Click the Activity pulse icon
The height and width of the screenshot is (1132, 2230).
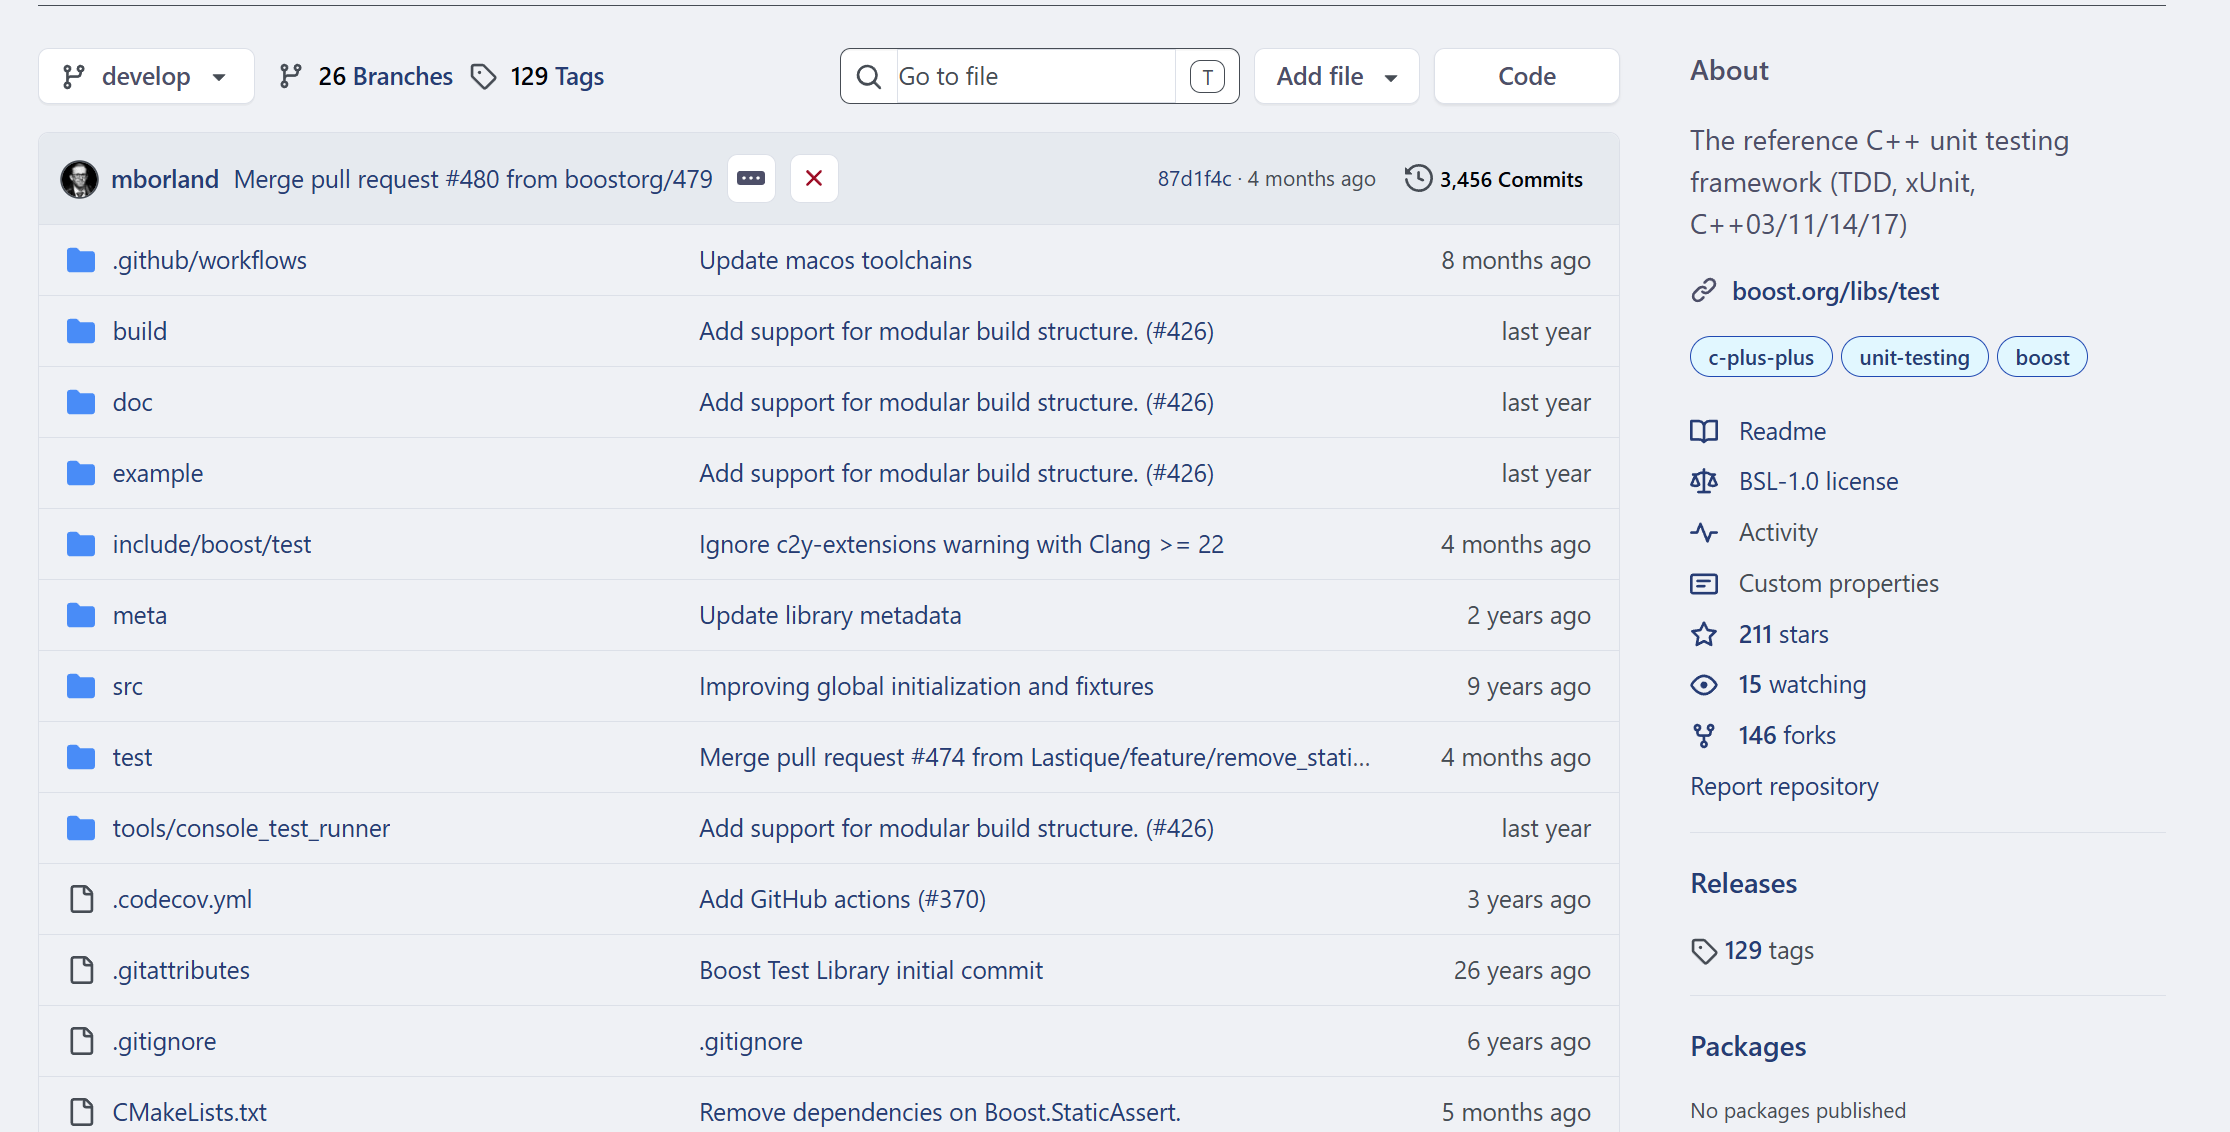[x=1704, y=533]
